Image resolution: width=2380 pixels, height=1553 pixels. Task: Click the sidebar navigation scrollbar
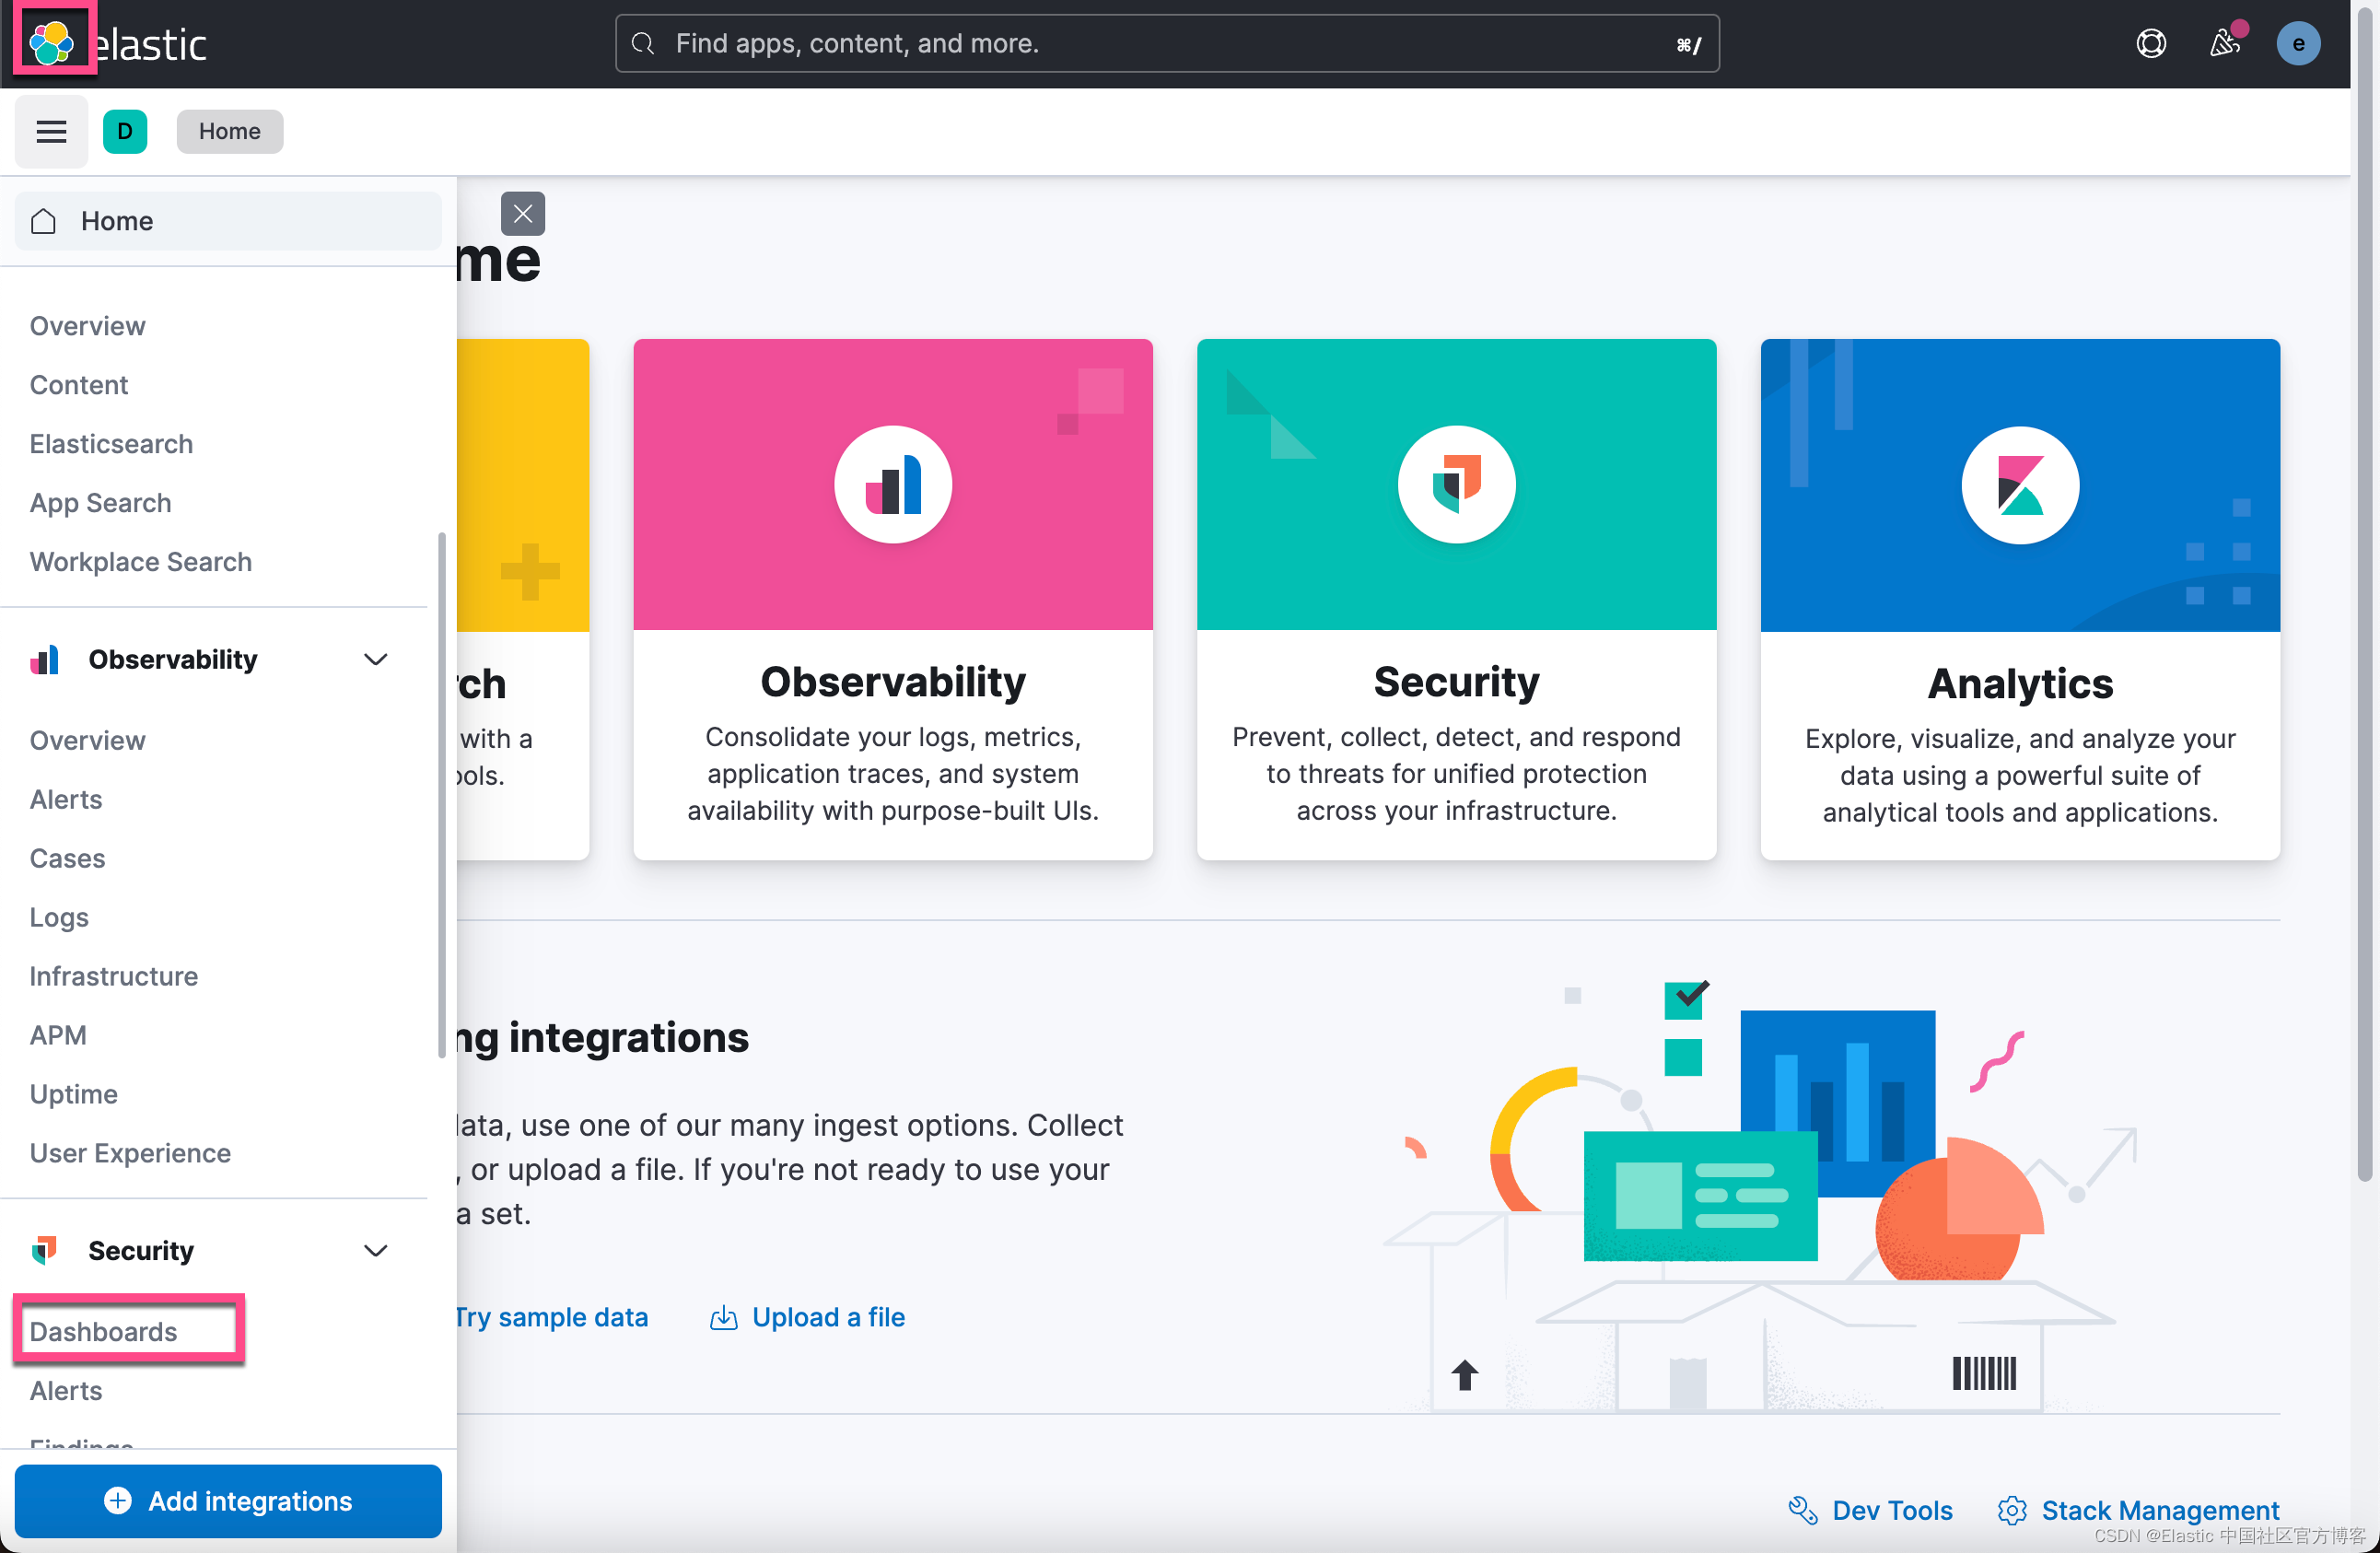tap(441, 795)
